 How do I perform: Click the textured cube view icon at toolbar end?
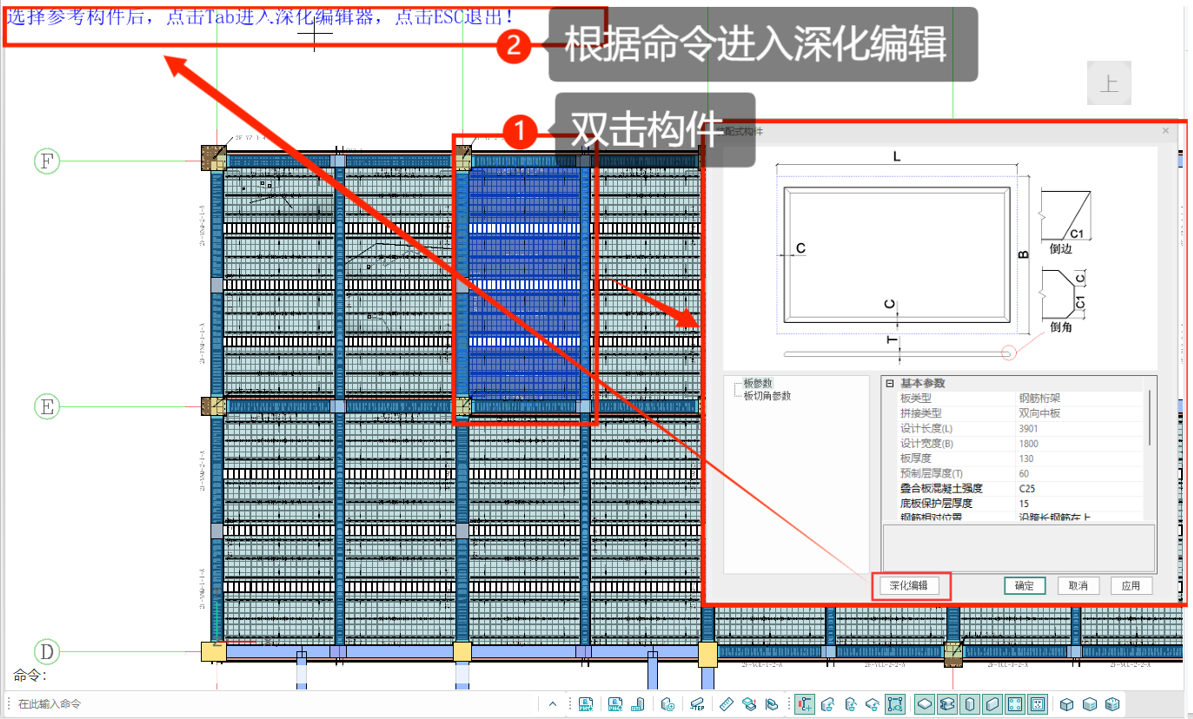1112,705
